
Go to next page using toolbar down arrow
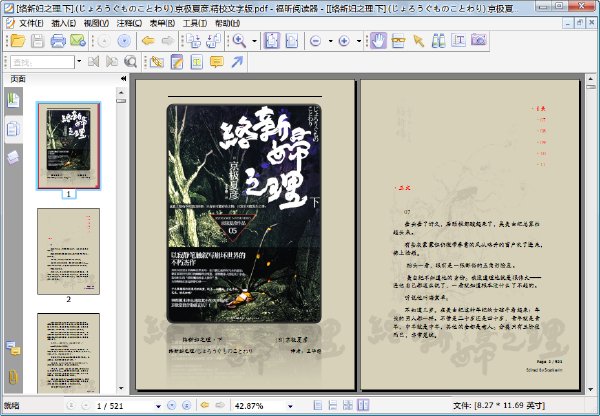(124, 41)
